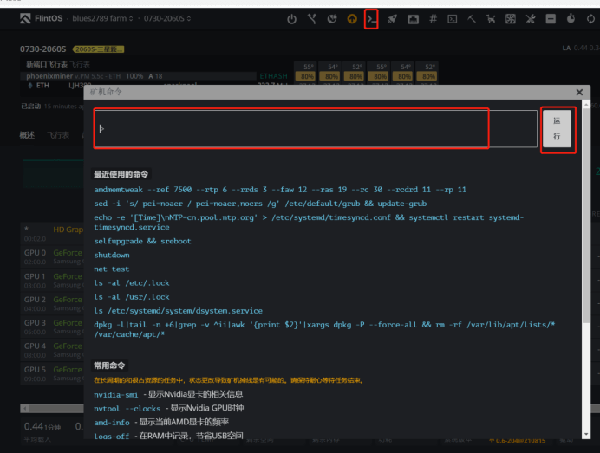Viewport: 600px width, 453px height.
Task: Click the ethernet port icon in the toolbar
Action: point(413,19)
